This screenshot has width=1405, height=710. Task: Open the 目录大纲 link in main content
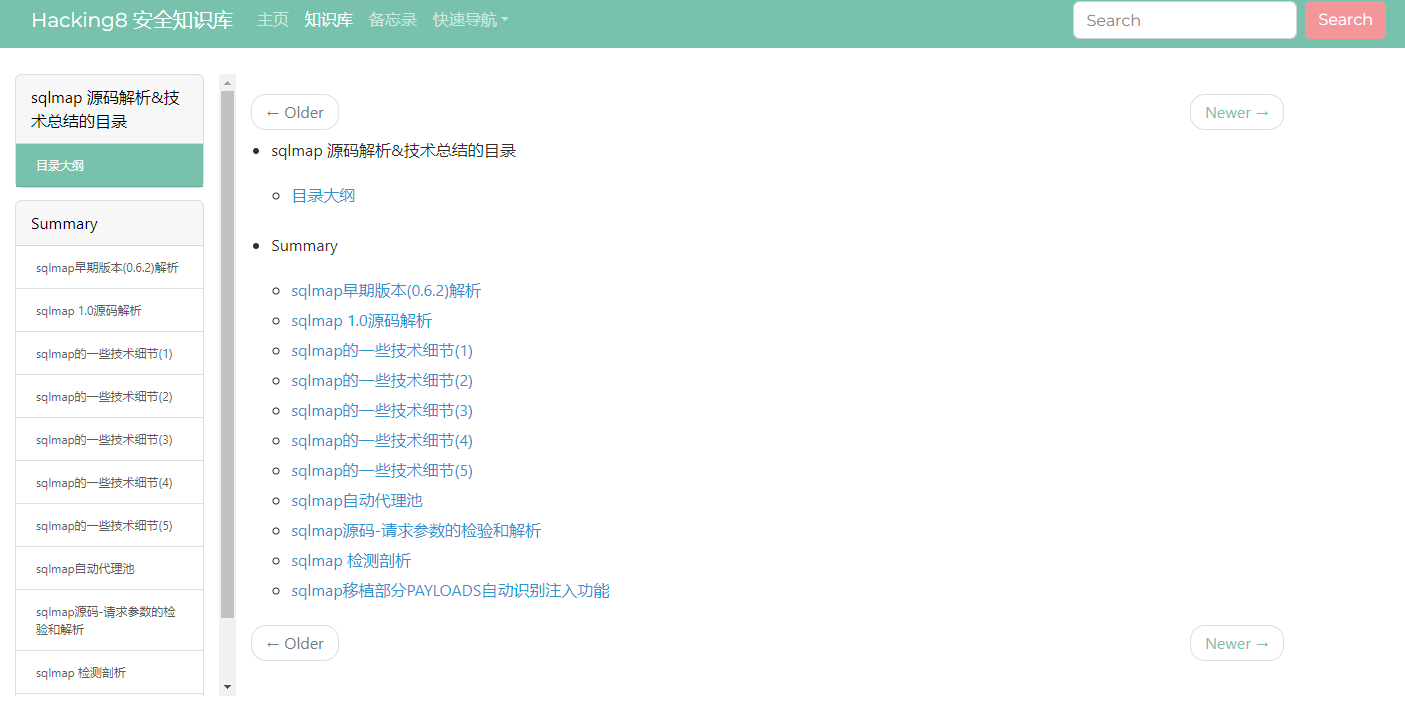pyautogui.click(x=323, y=195)
